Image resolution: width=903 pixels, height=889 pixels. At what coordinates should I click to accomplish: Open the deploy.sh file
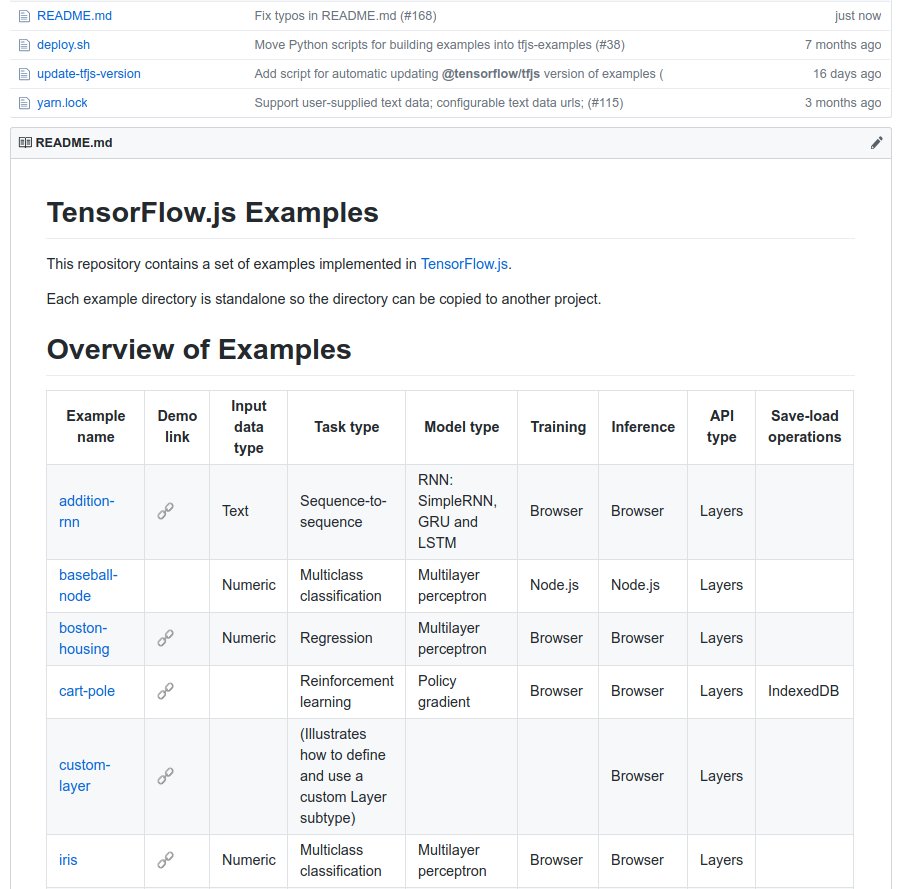pos(63,45)
